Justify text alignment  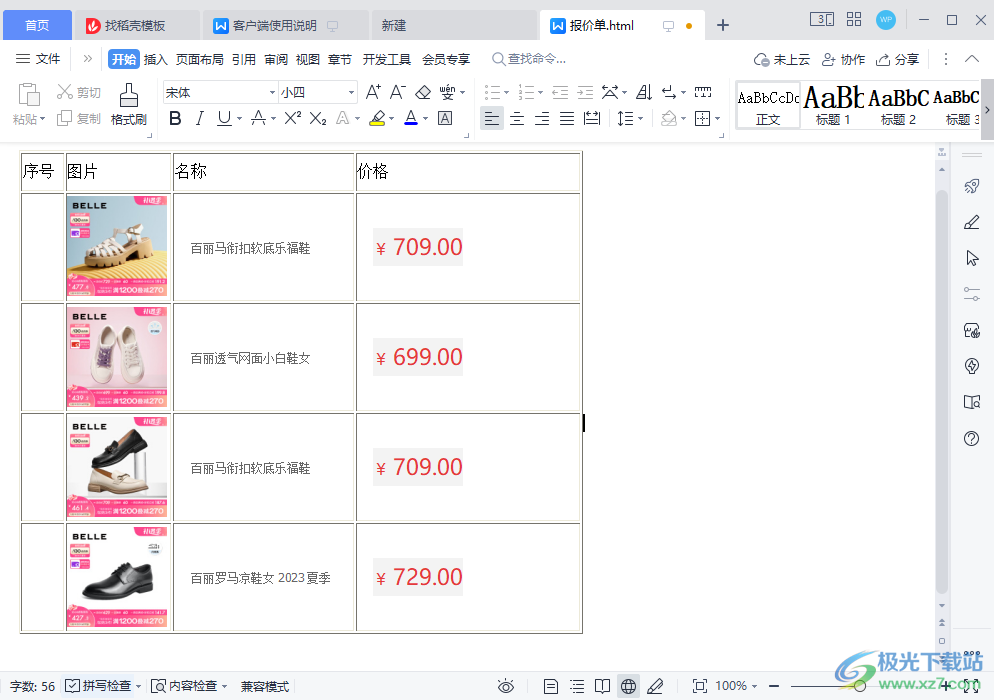[x=567, y=119]
